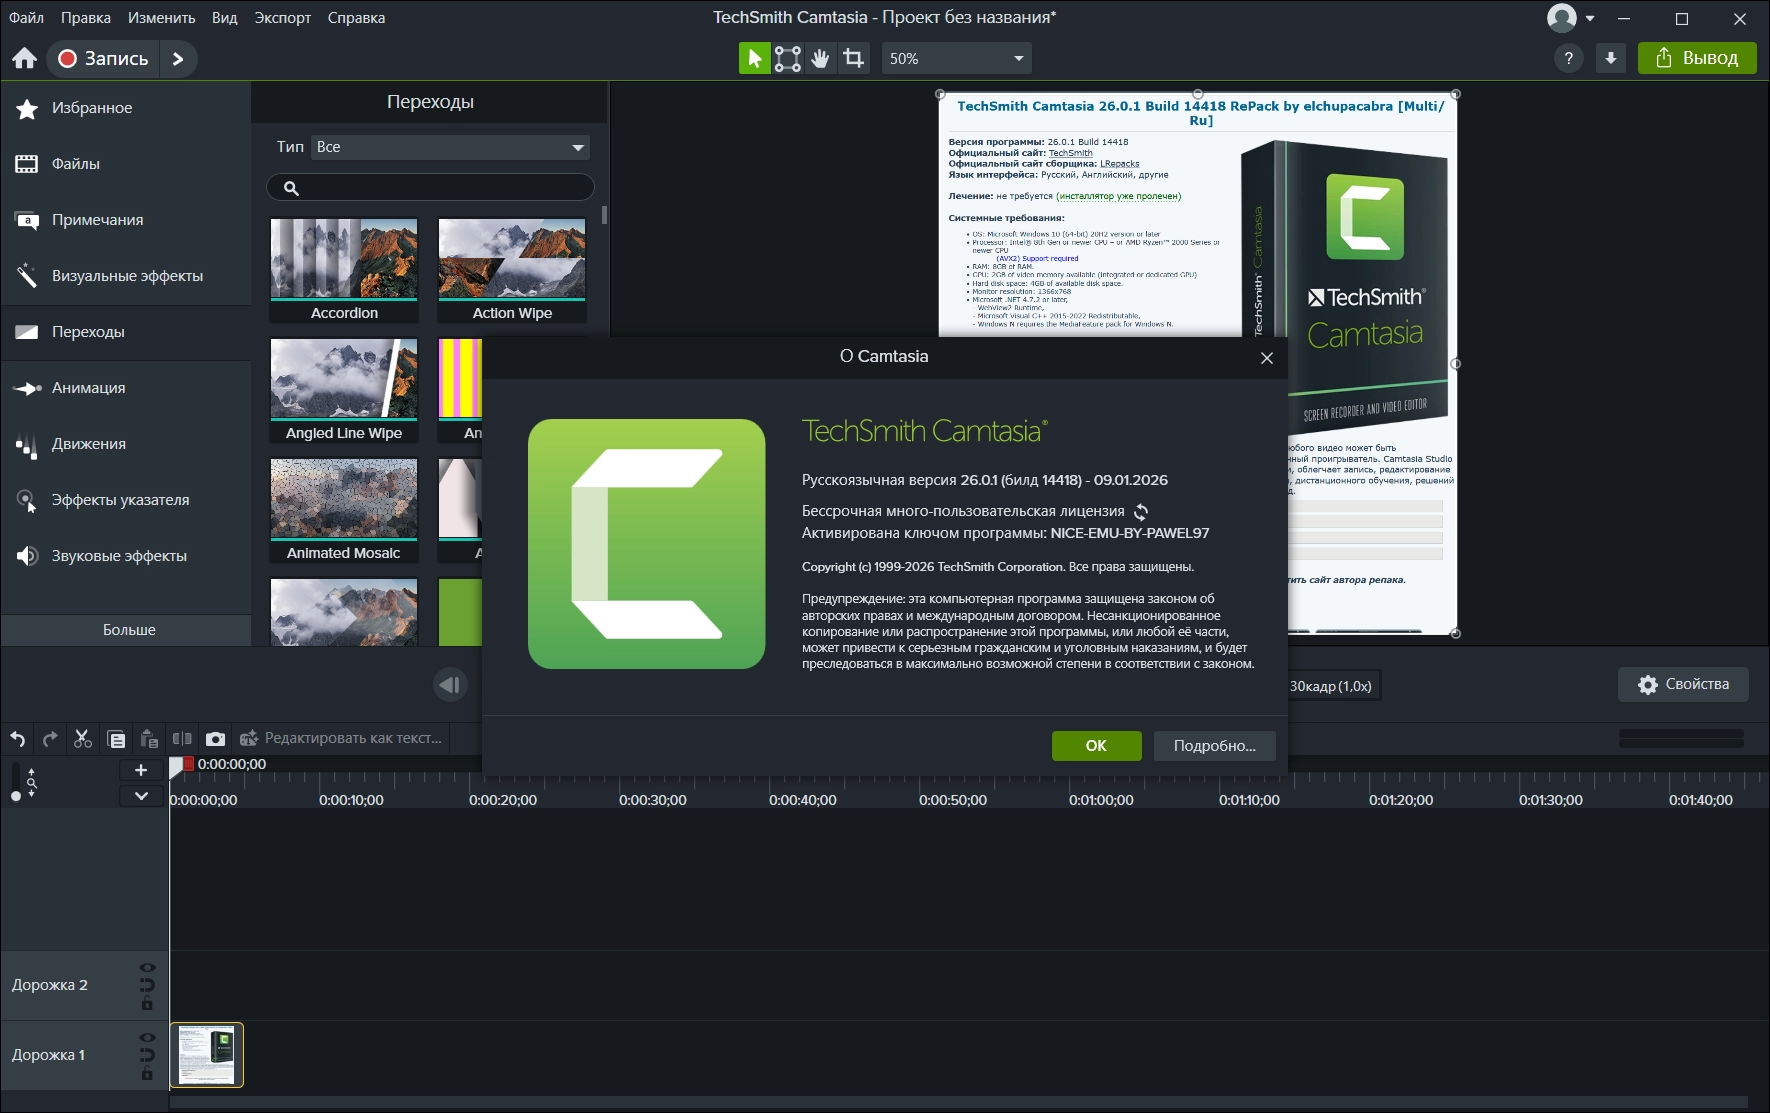This screenshot has width=1770, height=1113.
Task: Toggle the magnet on Дорожка 2
Action: 148,986
